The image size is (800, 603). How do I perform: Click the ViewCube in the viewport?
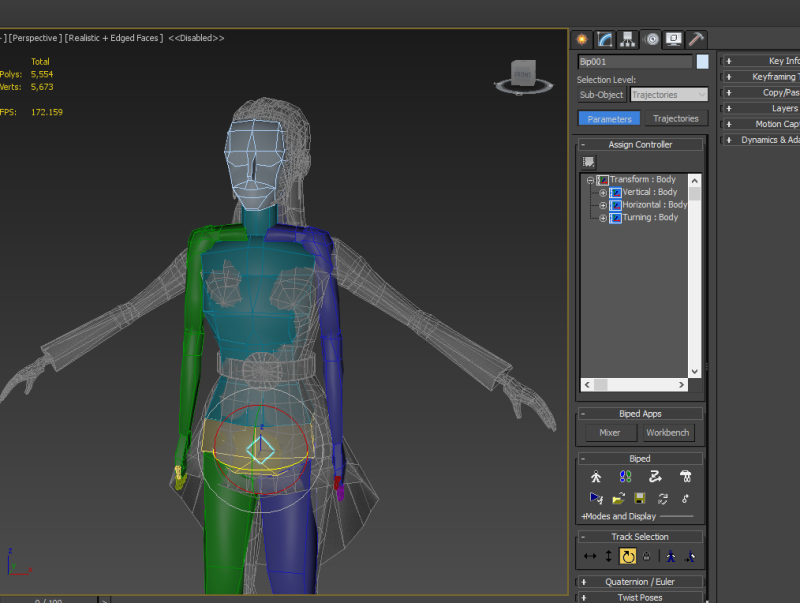(x=524, y=74)
